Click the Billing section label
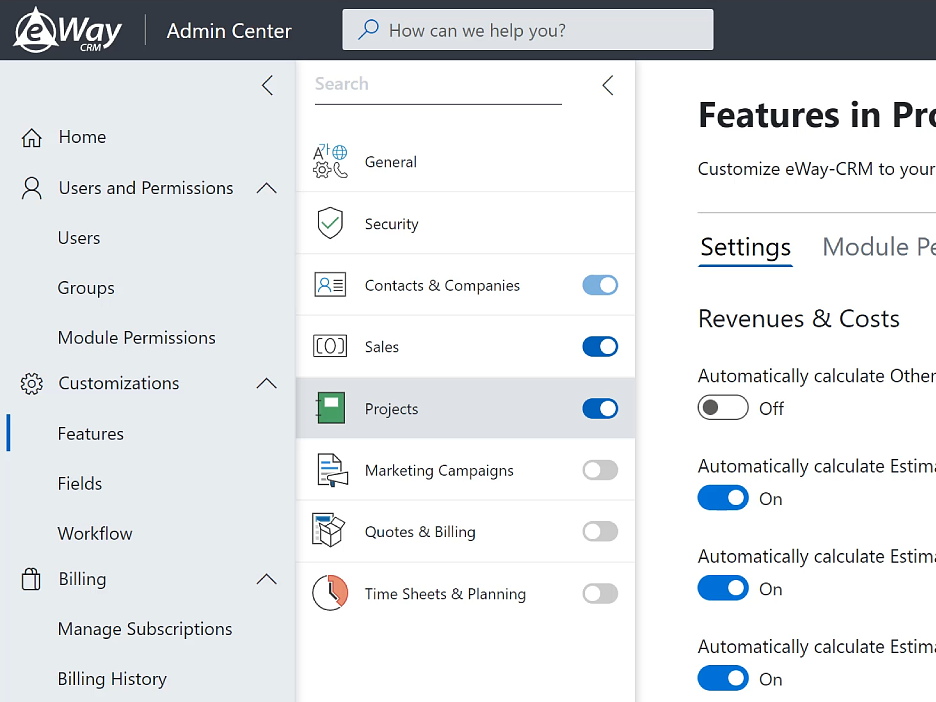The height and width of the screenshot is (702, 936). (x=82, y=579)
